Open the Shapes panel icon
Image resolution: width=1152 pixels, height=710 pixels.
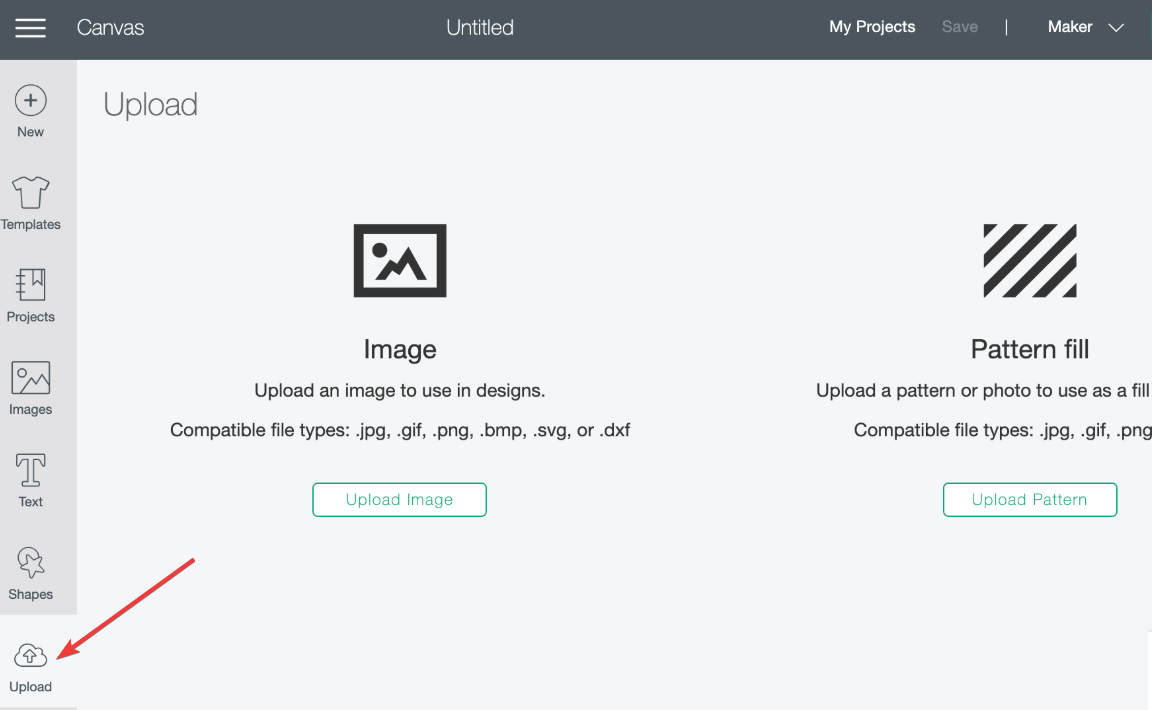31,563
